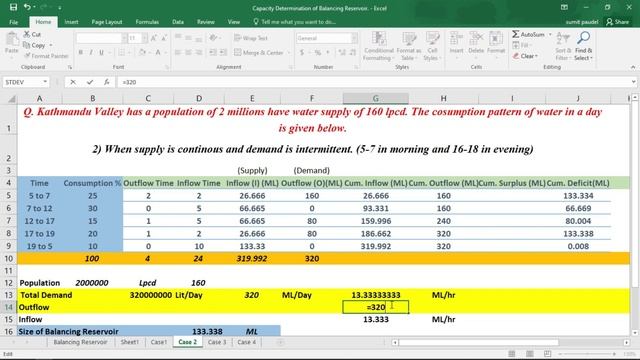This screenshot has width=640, height=360.
Task: Click AutoSum sigma button
Action: point(528,34)
